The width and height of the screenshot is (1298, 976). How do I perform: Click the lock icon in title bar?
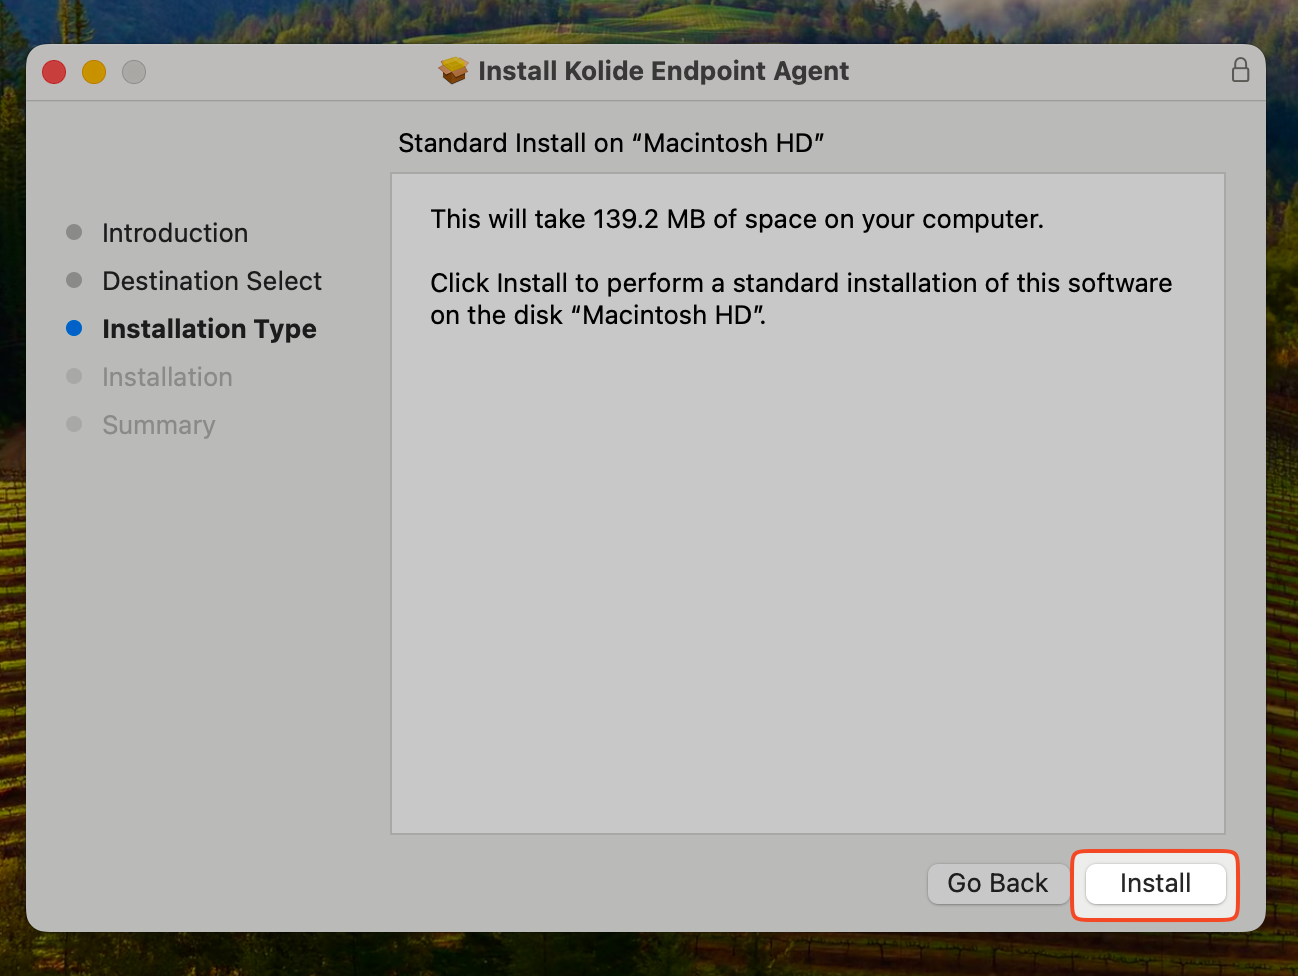click(x=1240, y=70)
